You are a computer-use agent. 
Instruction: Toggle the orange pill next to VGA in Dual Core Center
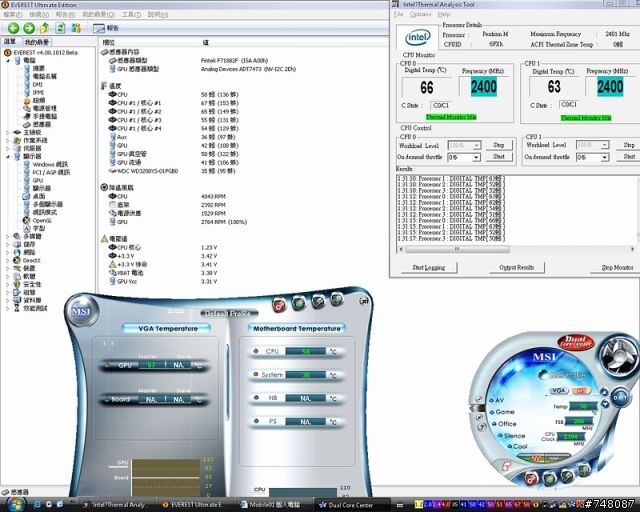(x=579, y=391)
